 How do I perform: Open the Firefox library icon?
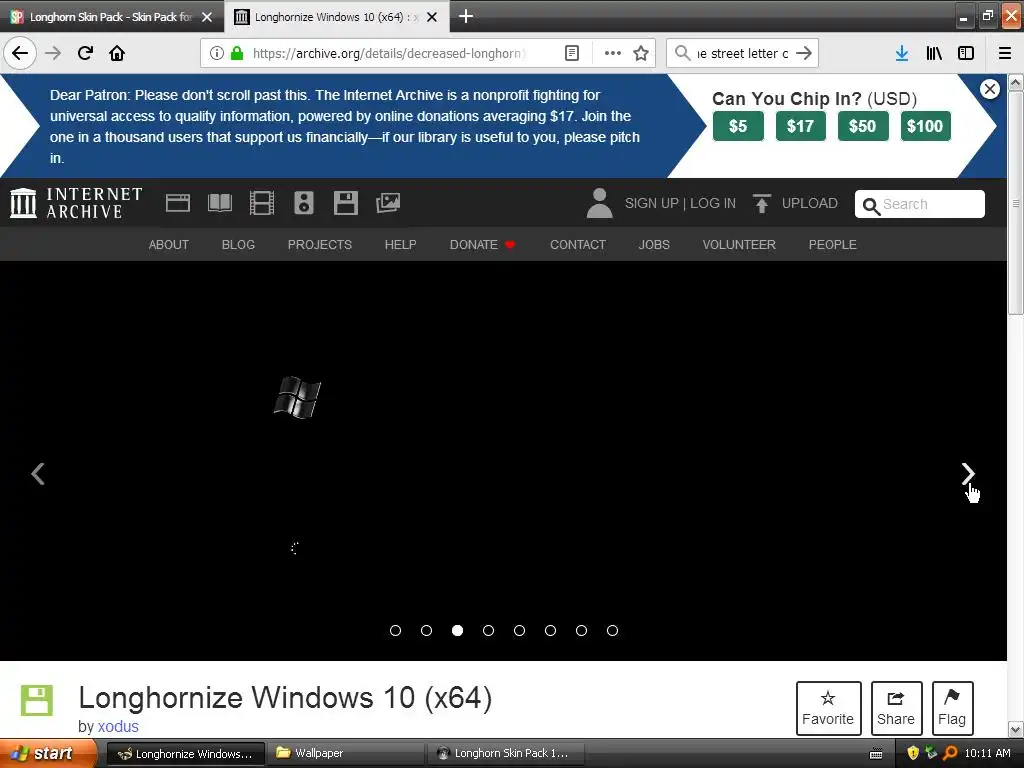934,53
